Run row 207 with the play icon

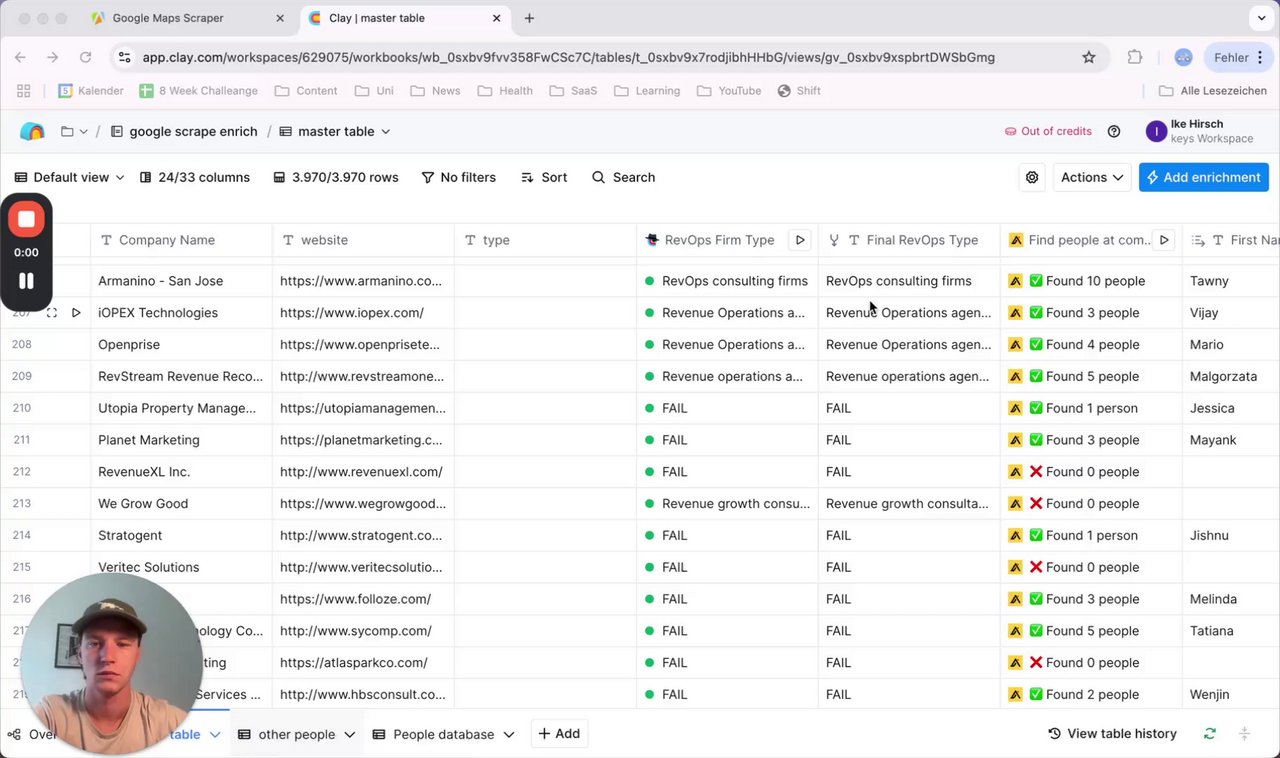click(76, 313)
